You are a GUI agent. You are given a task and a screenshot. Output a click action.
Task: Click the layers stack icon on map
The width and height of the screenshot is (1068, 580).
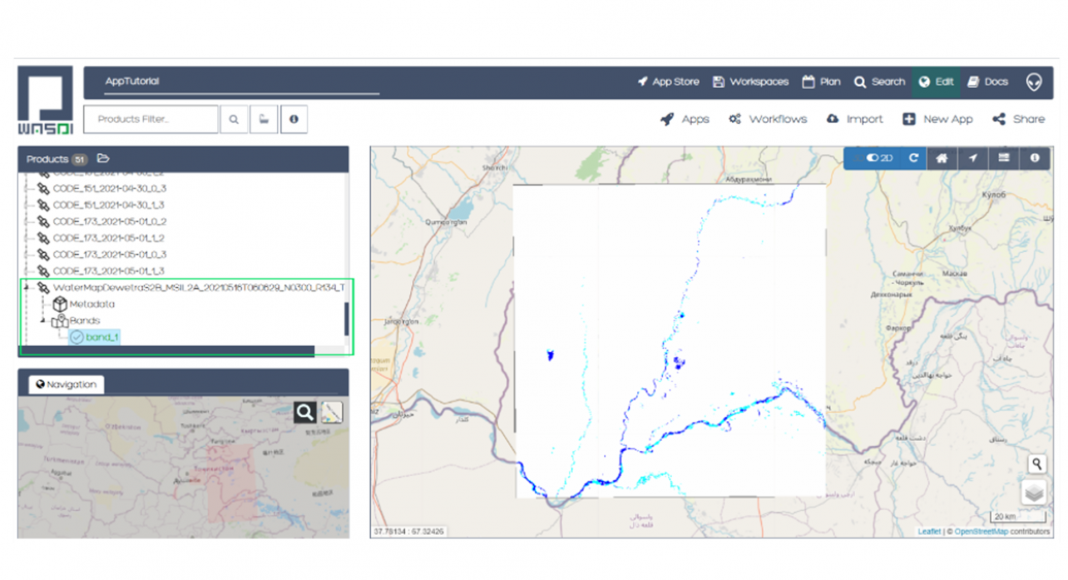click(1034, 493)
